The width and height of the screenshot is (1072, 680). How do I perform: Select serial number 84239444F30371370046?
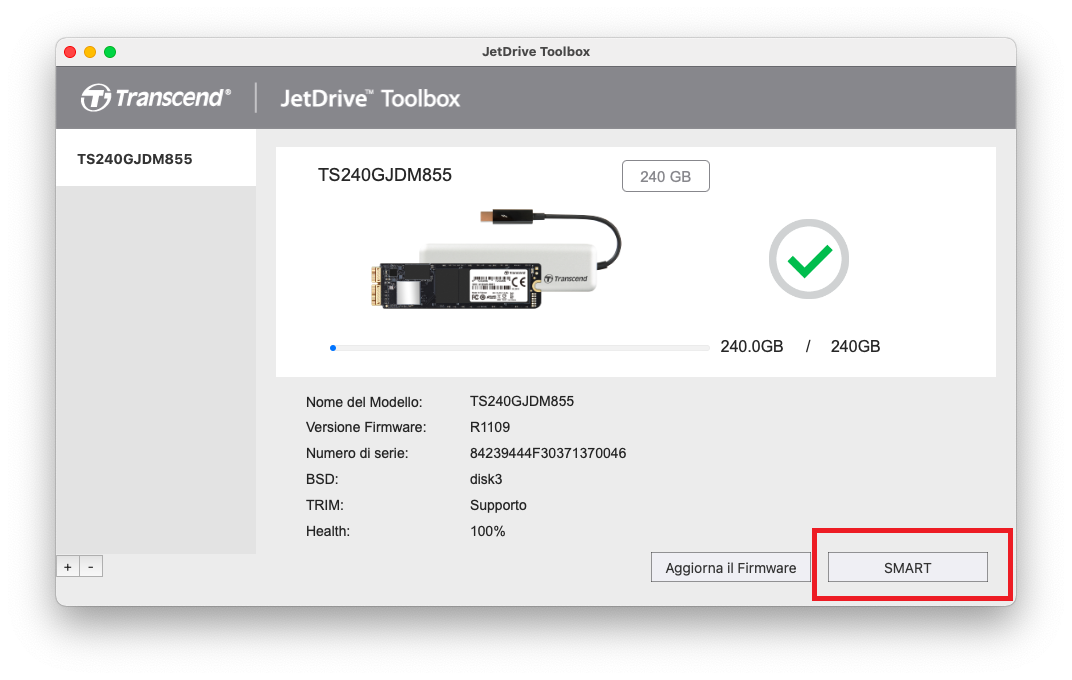(x=548, y=453)
